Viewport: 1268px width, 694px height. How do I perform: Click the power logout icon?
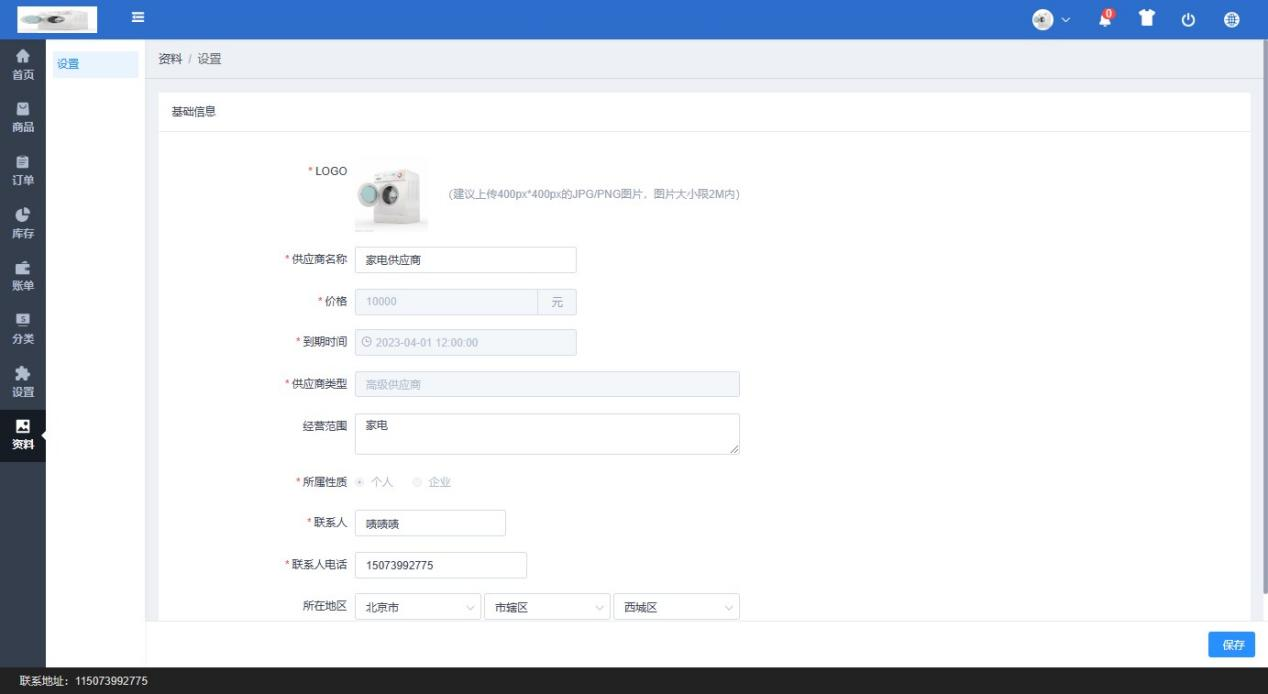(1189, 20)
